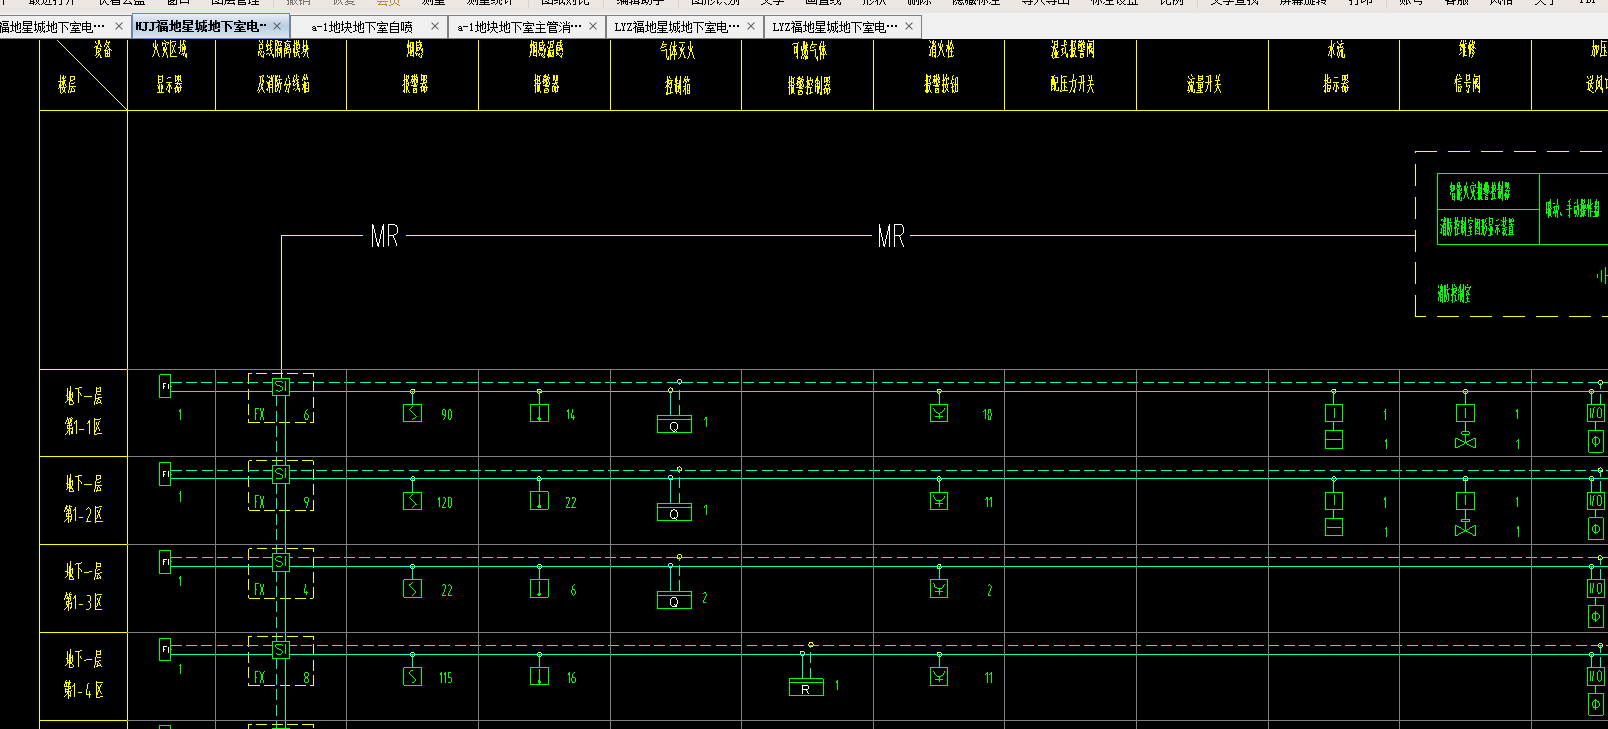Close the HJJ福地星城地下室电 tab

tap(277, 27)
